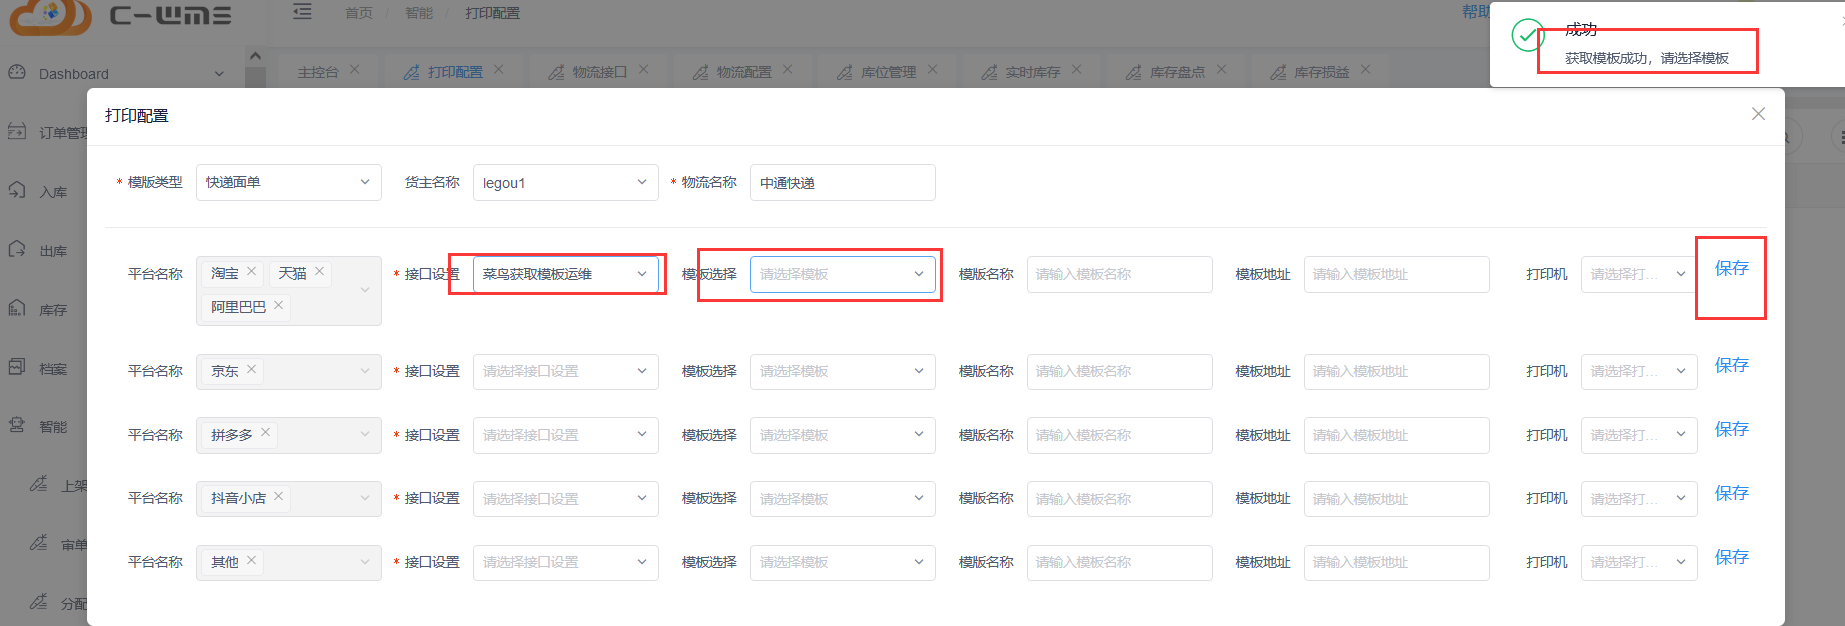Viewport: 1845px width, 626px height.
Task: Open 打印机 dropdown in 京东 row
Action: tap(1639, 371)
